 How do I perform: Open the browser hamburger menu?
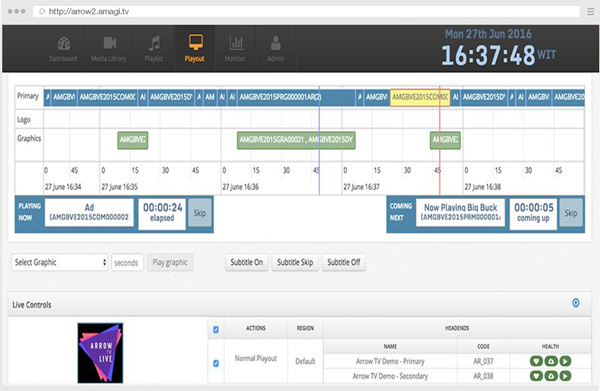tap(591, 11)
